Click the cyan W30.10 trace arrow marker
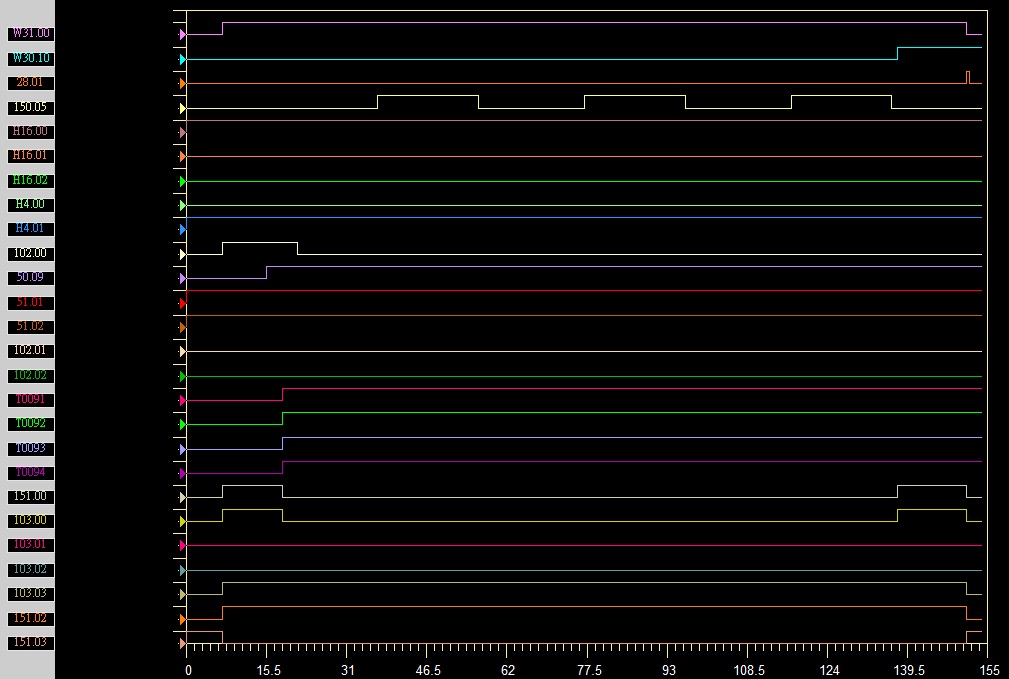This screenshot has height=679, width=1009. 182,60
